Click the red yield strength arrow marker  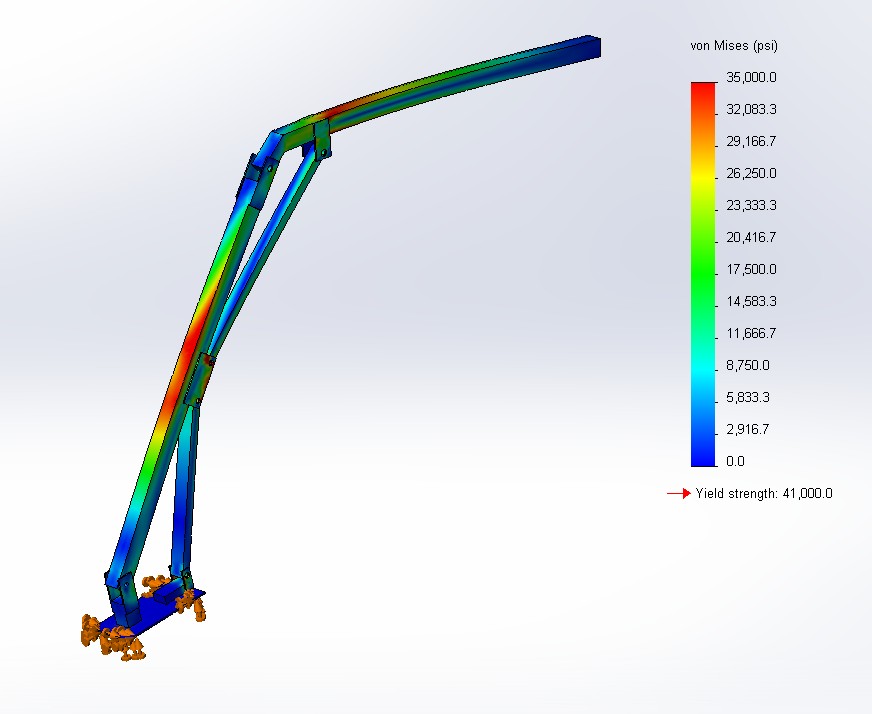point(678,493)
